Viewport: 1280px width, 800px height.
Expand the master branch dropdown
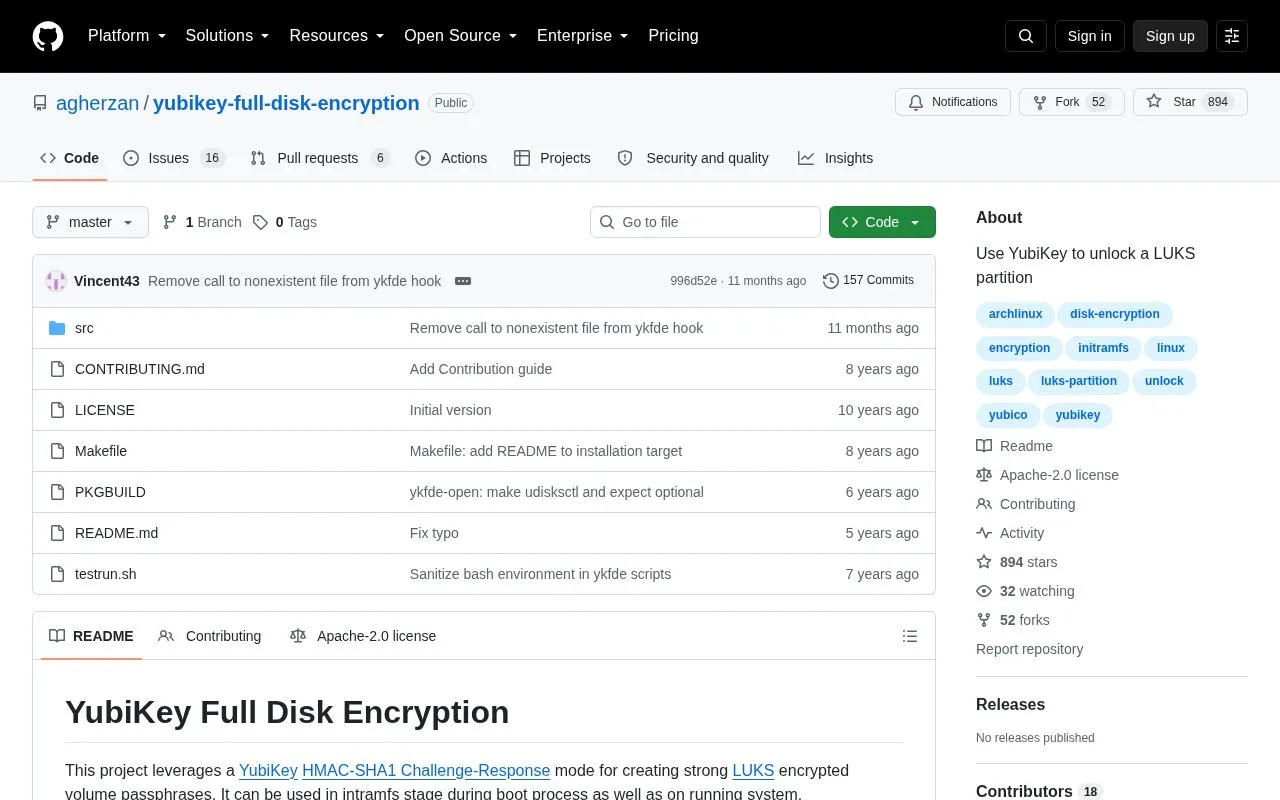[90, 222]
